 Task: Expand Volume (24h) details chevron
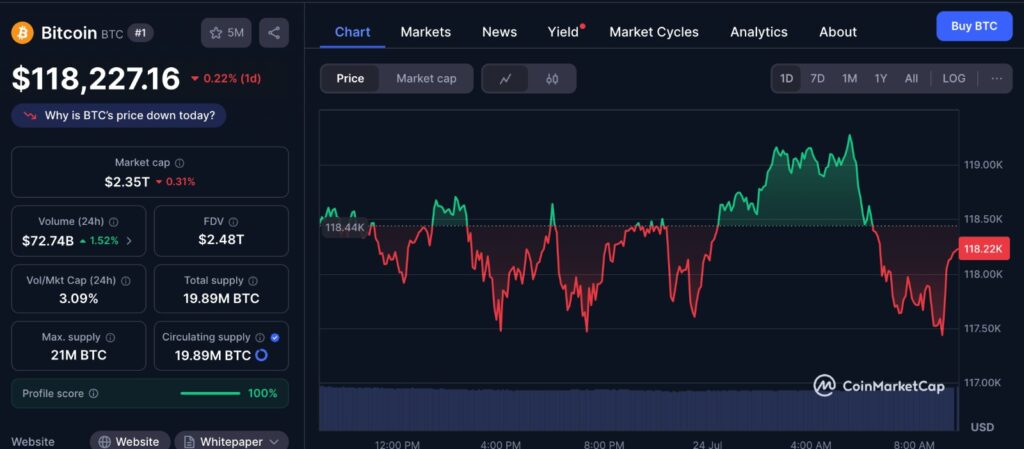click(129, 241)
